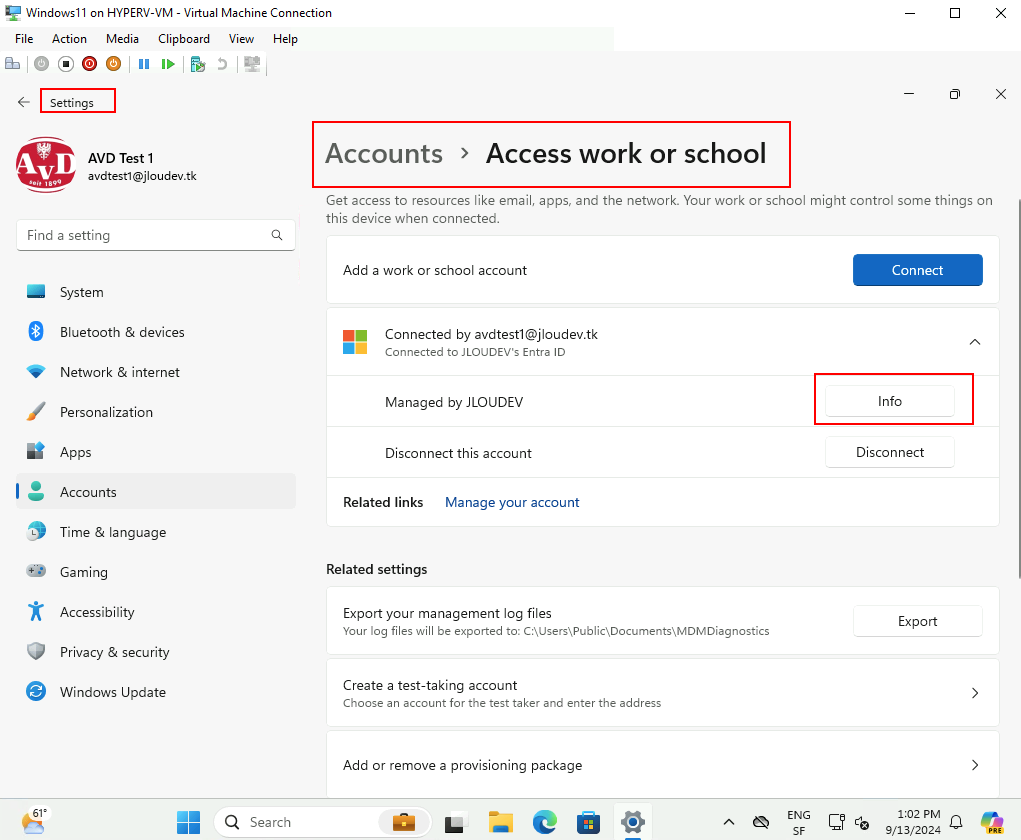The height and width of the screenshot is (840, 1021).
Task: Collapse the Connected by avdtest1 account section
Action: click(975, 342)
